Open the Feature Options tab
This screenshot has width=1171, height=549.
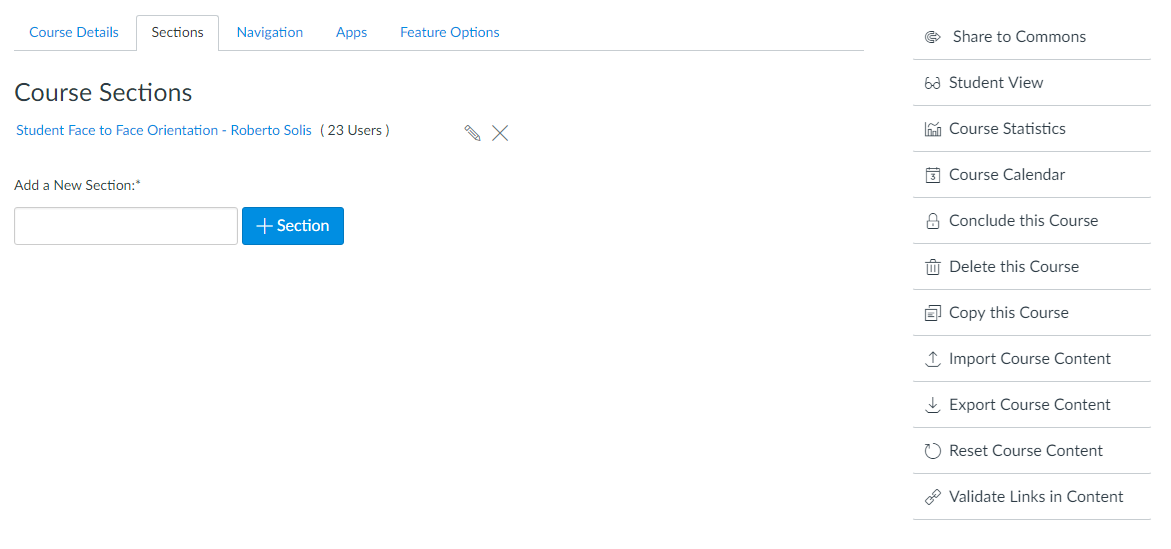(450, 32)
